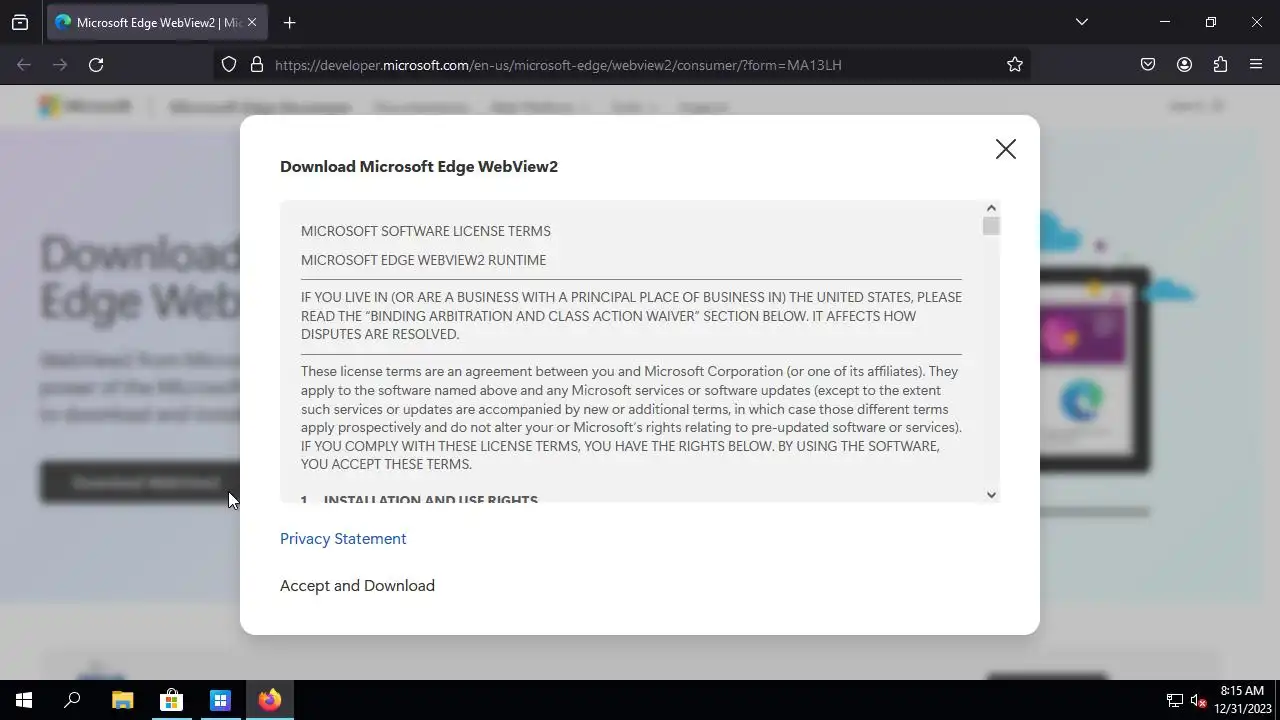Open the blue tiled app on taskbar

click(220, 700)
